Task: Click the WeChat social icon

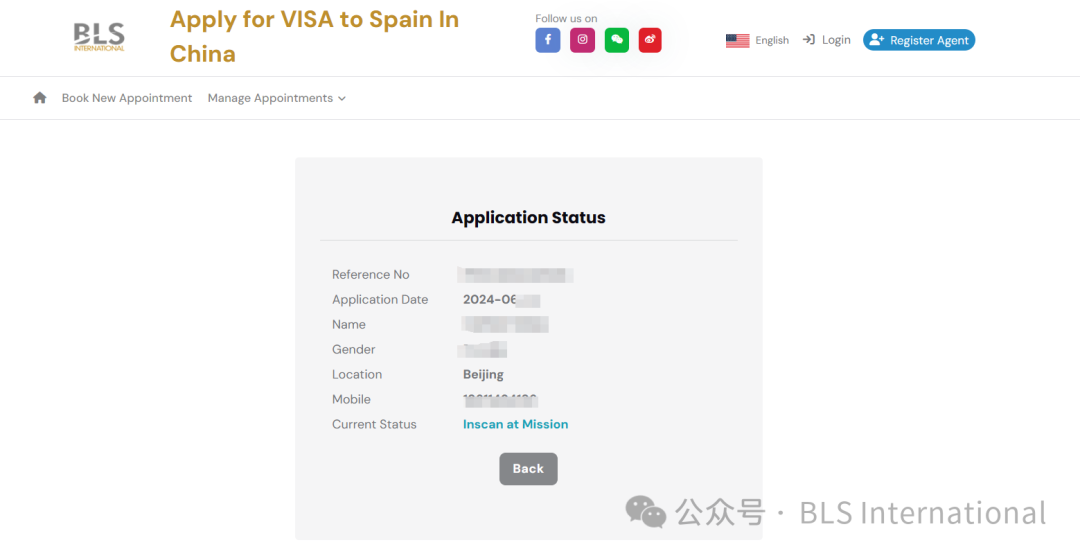Action: pyautogui.click(x=616, y=40)
